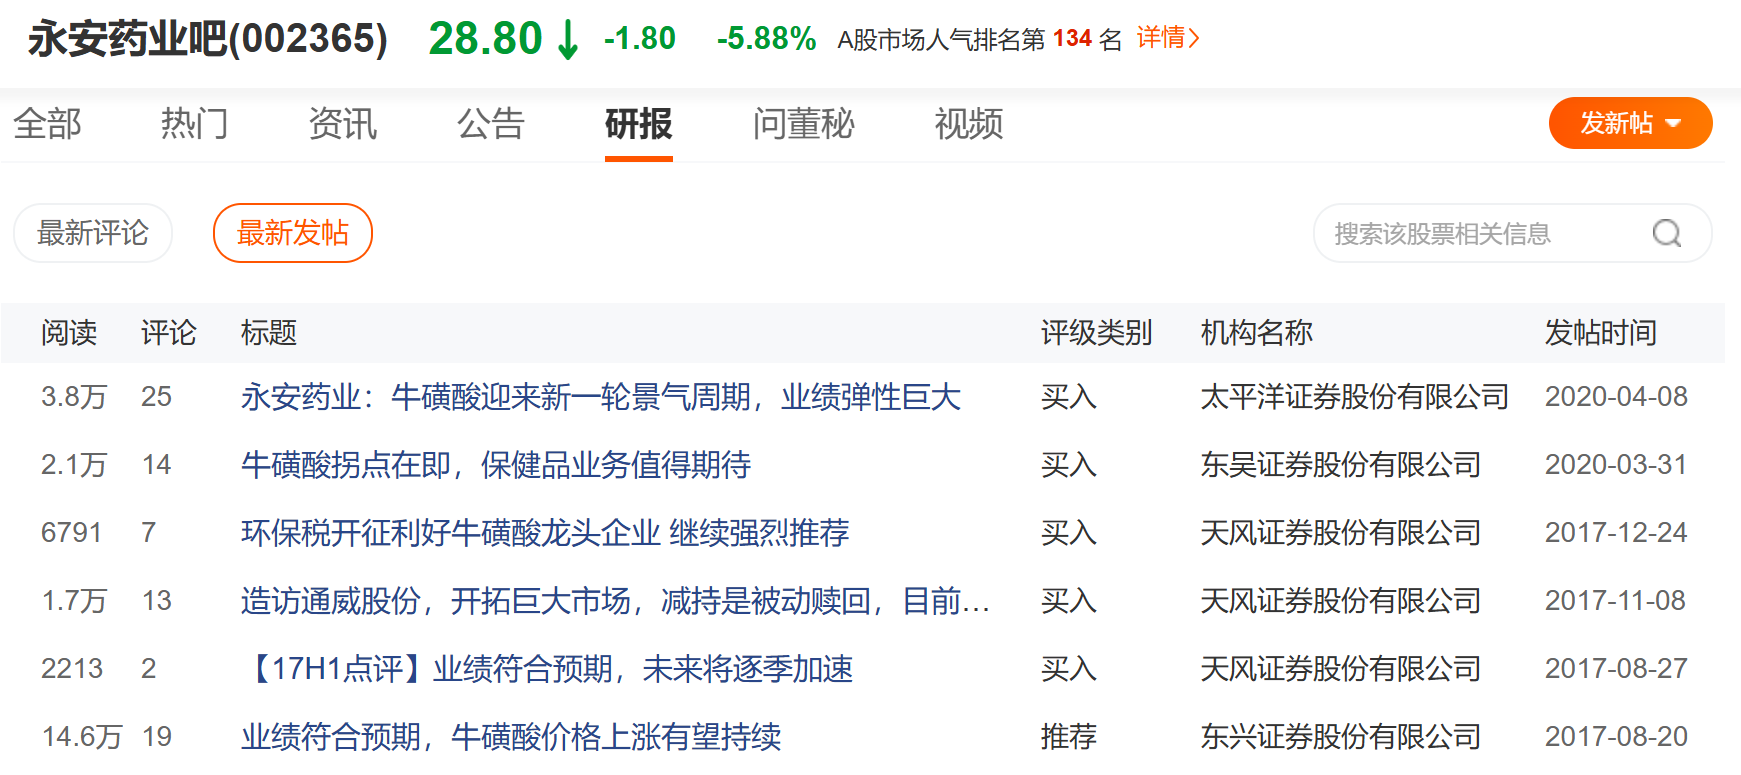
Task: Click the green down arrow beside the price
Action: click(x=567, y=39)
